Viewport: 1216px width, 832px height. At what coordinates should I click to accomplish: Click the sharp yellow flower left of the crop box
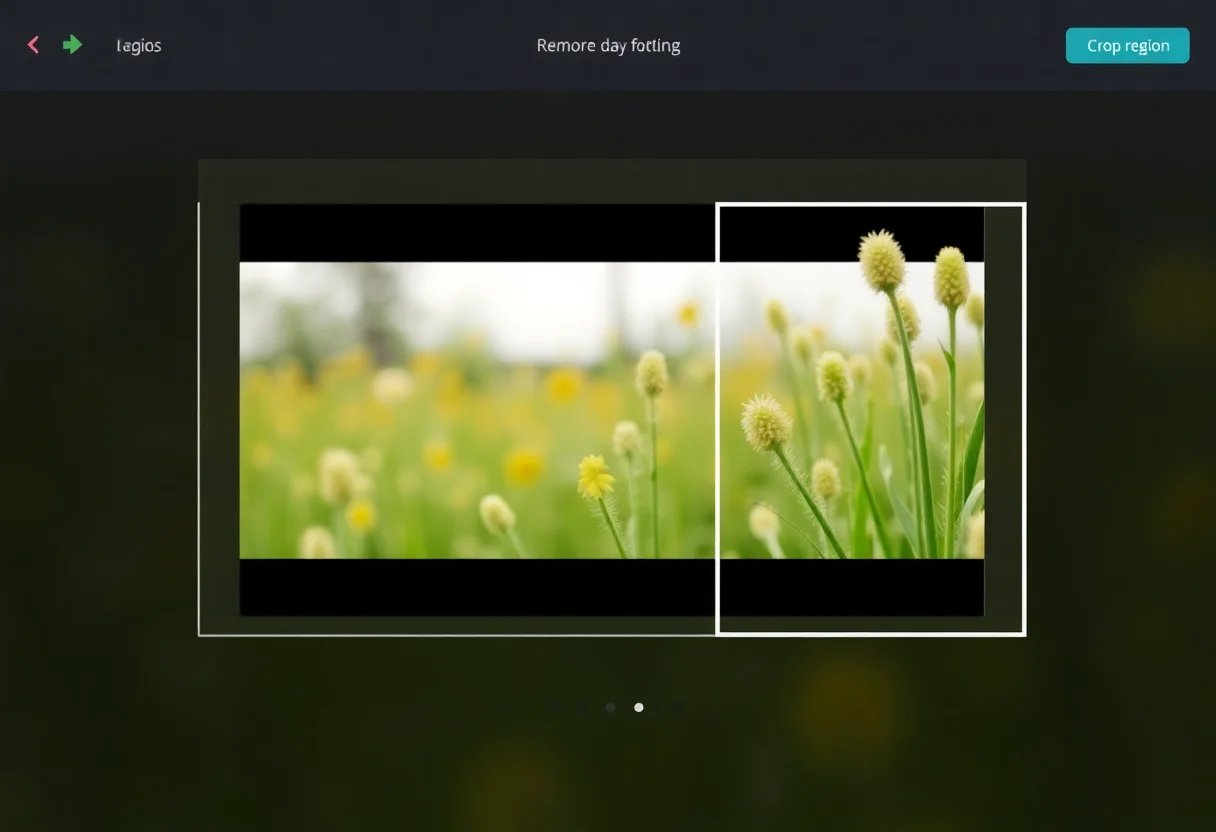tap(595, 477)
